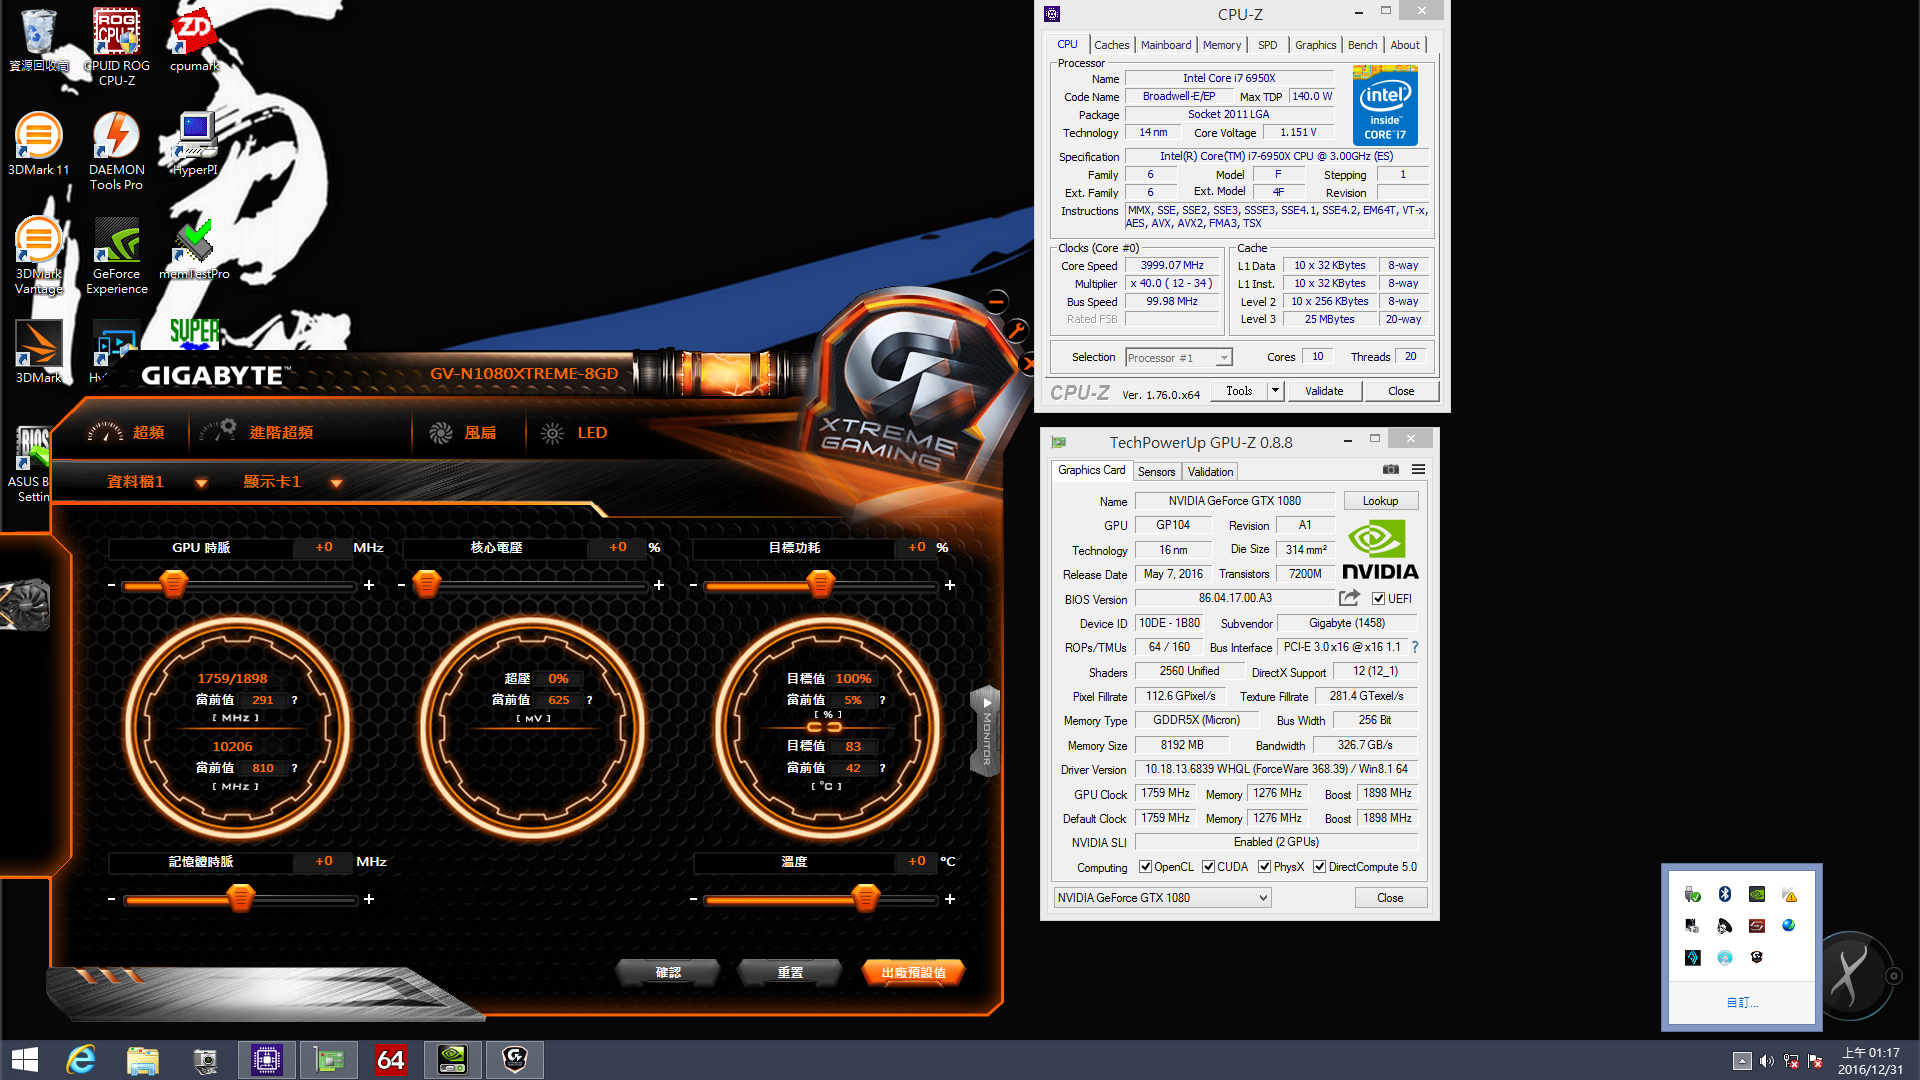Open the GPU-Z screenshot camera icon
The image size is (1920, 1080).
click(1391, 469)
